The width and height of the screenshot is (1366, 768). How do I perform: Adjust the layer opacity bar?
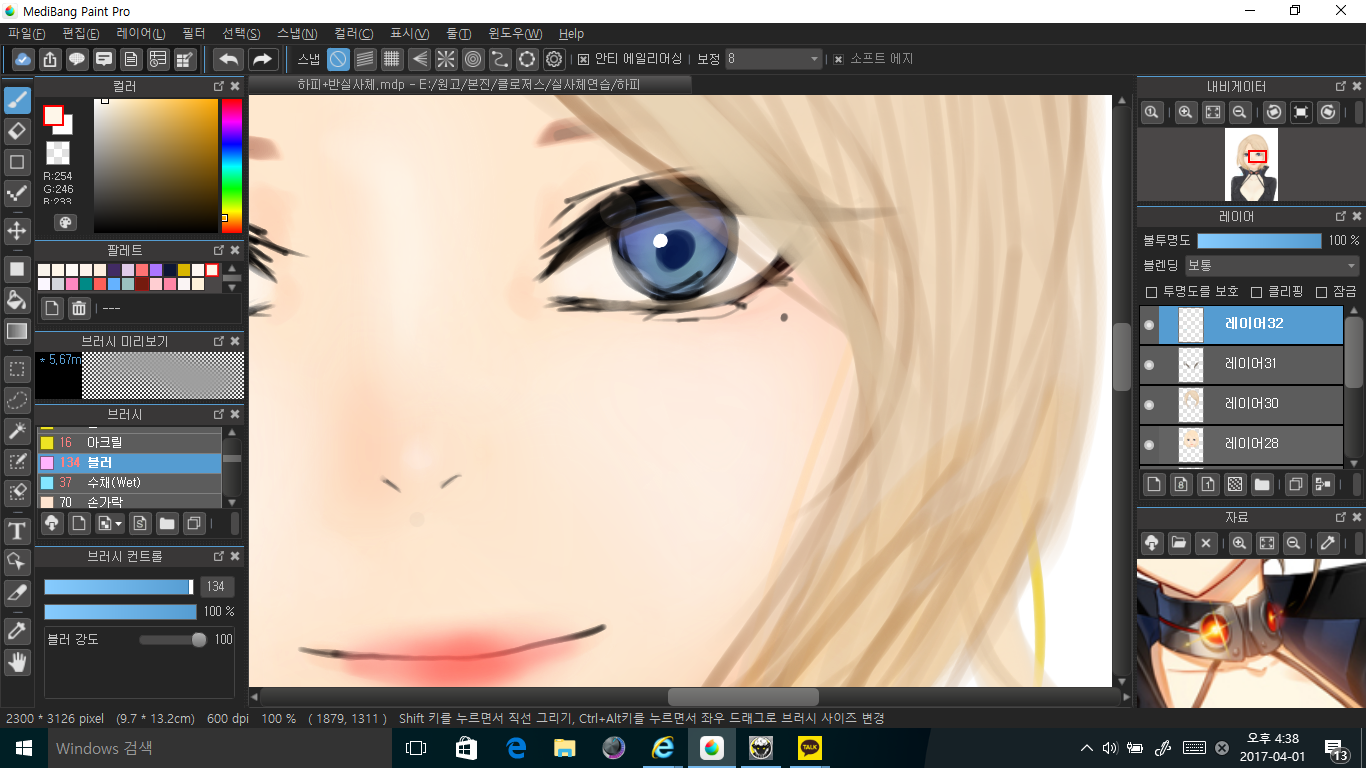pos(1259,241)
